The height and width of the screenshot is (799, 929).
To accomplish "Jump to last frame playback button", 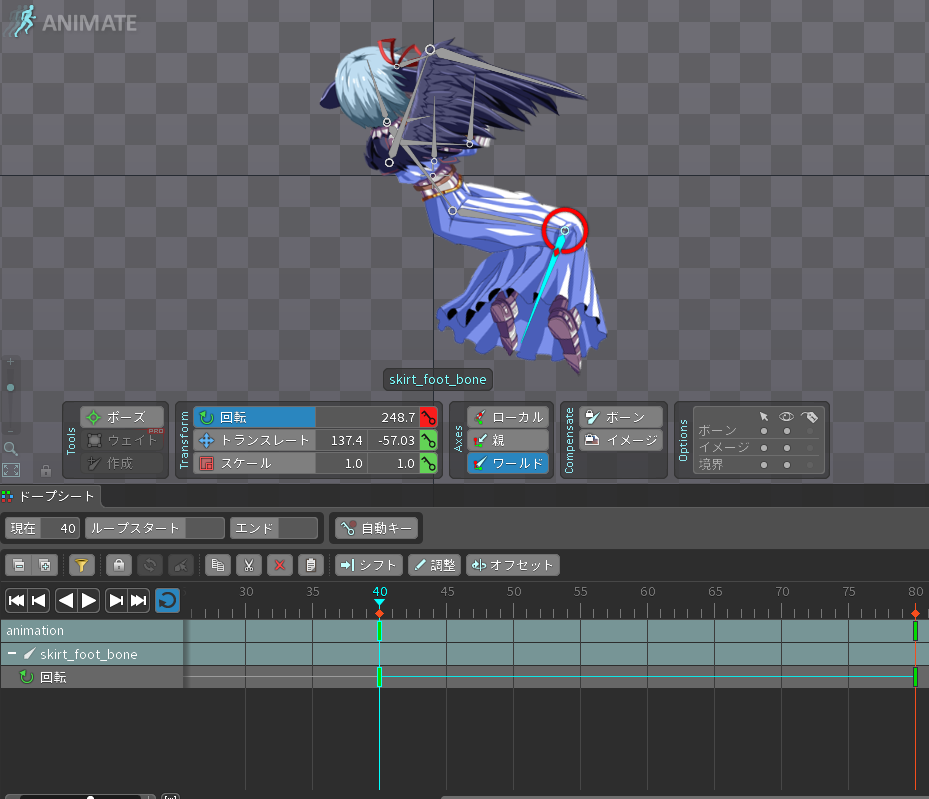I will (x=139, y=601).
